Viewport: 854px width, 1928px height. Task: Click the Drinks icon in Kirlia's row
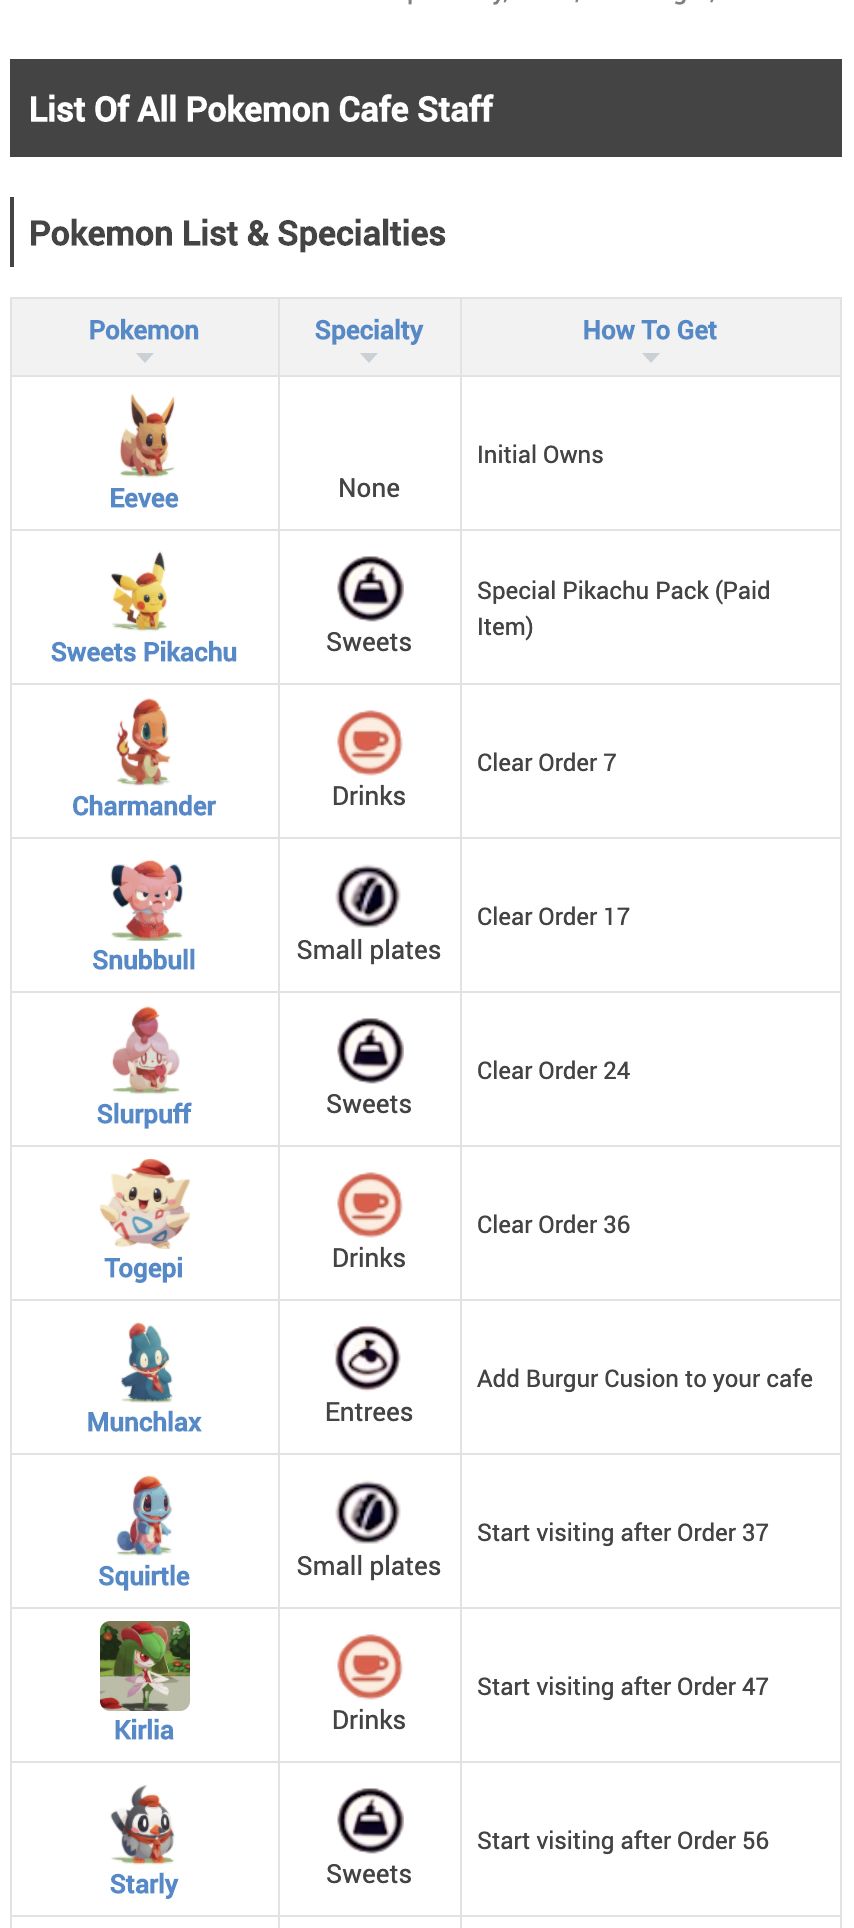(x=369, y=1667)
